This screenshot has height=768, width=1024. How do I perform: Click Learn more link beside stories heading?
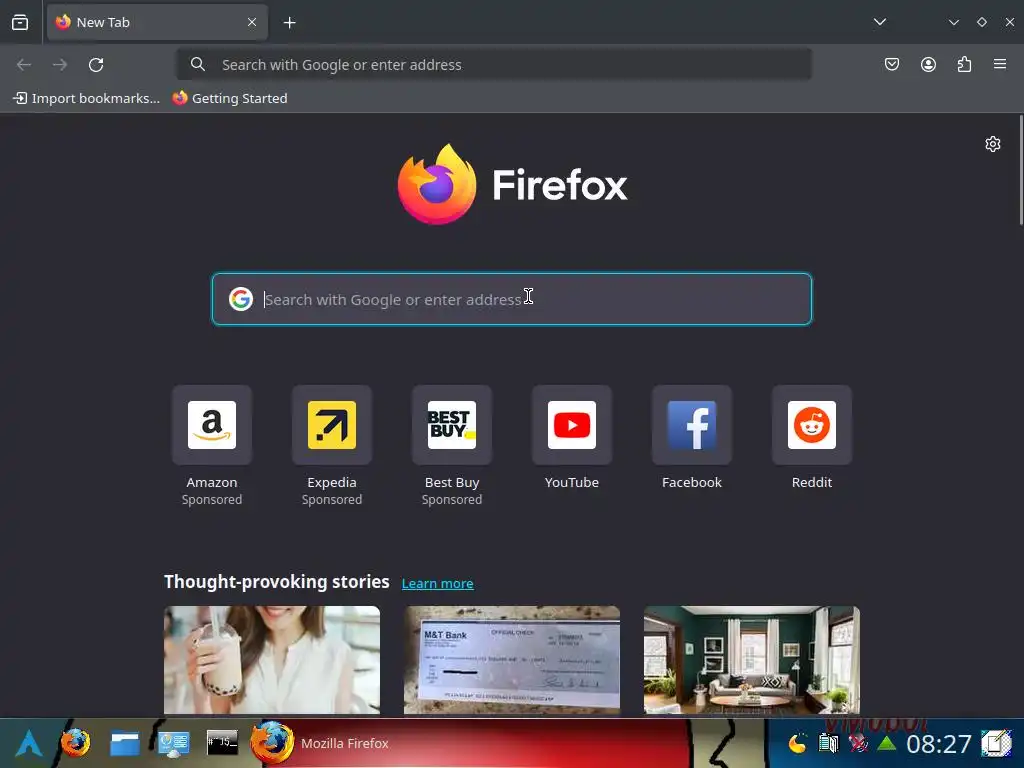pyautogui.click(x=438, y=583)
